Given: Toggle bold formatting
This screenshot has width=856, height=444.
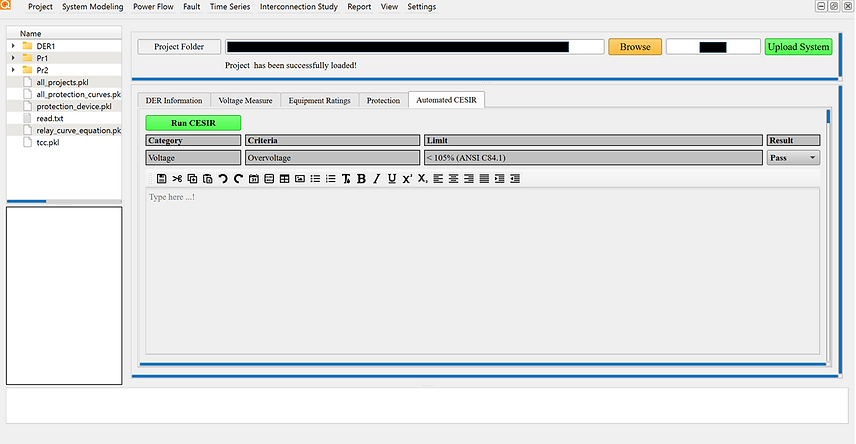Looking at the screenshot, I should pyautogui.click(x=361, y=179).
